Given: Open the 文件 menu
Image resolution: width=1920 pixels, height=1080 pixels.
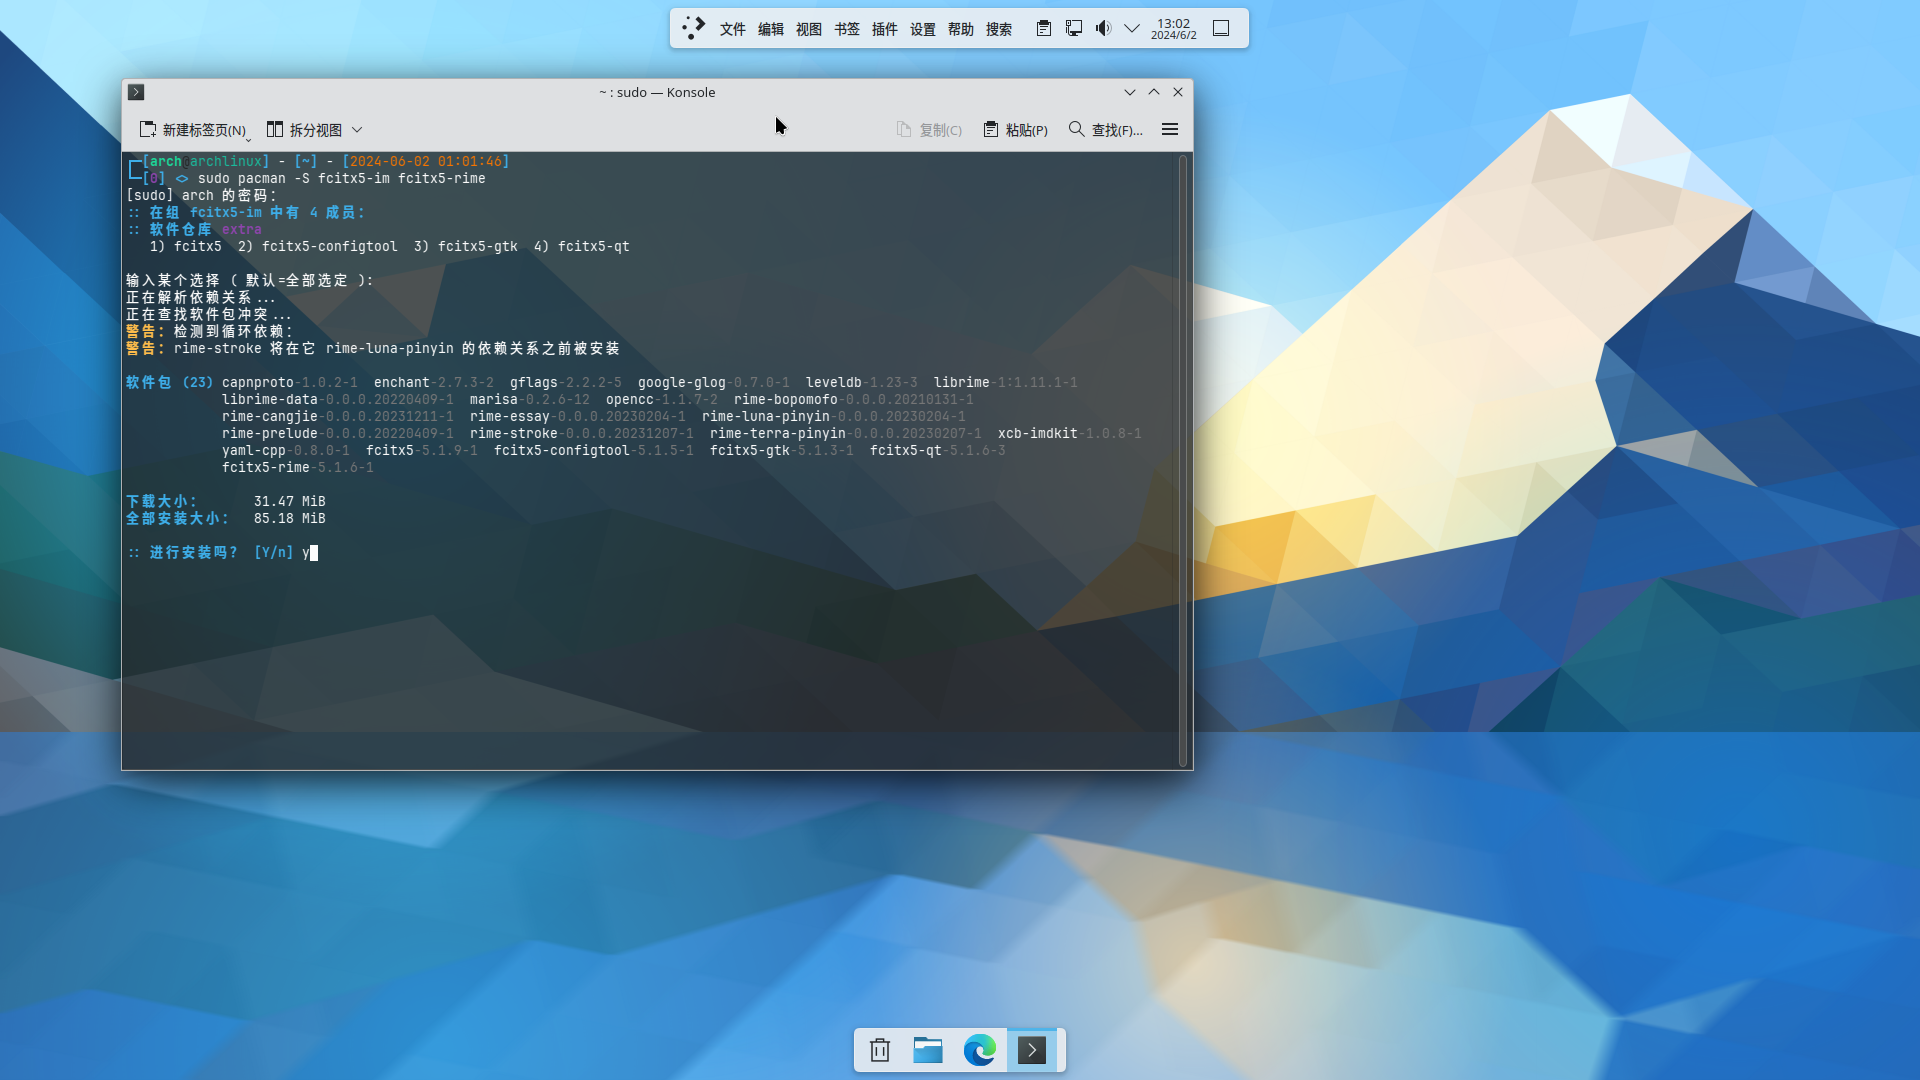Looking at the screenshot, I should click(732, 29).
